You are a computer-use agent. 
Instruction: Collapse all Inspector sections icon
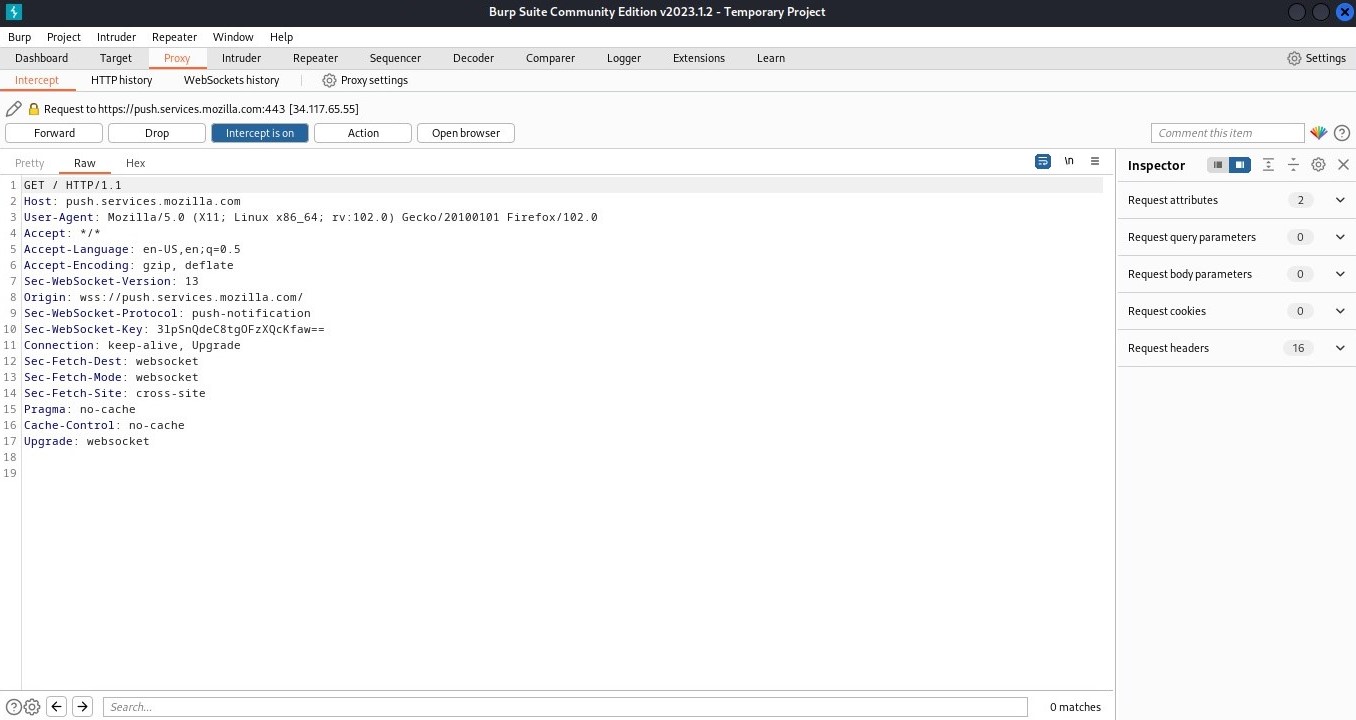coord(1293,165)
